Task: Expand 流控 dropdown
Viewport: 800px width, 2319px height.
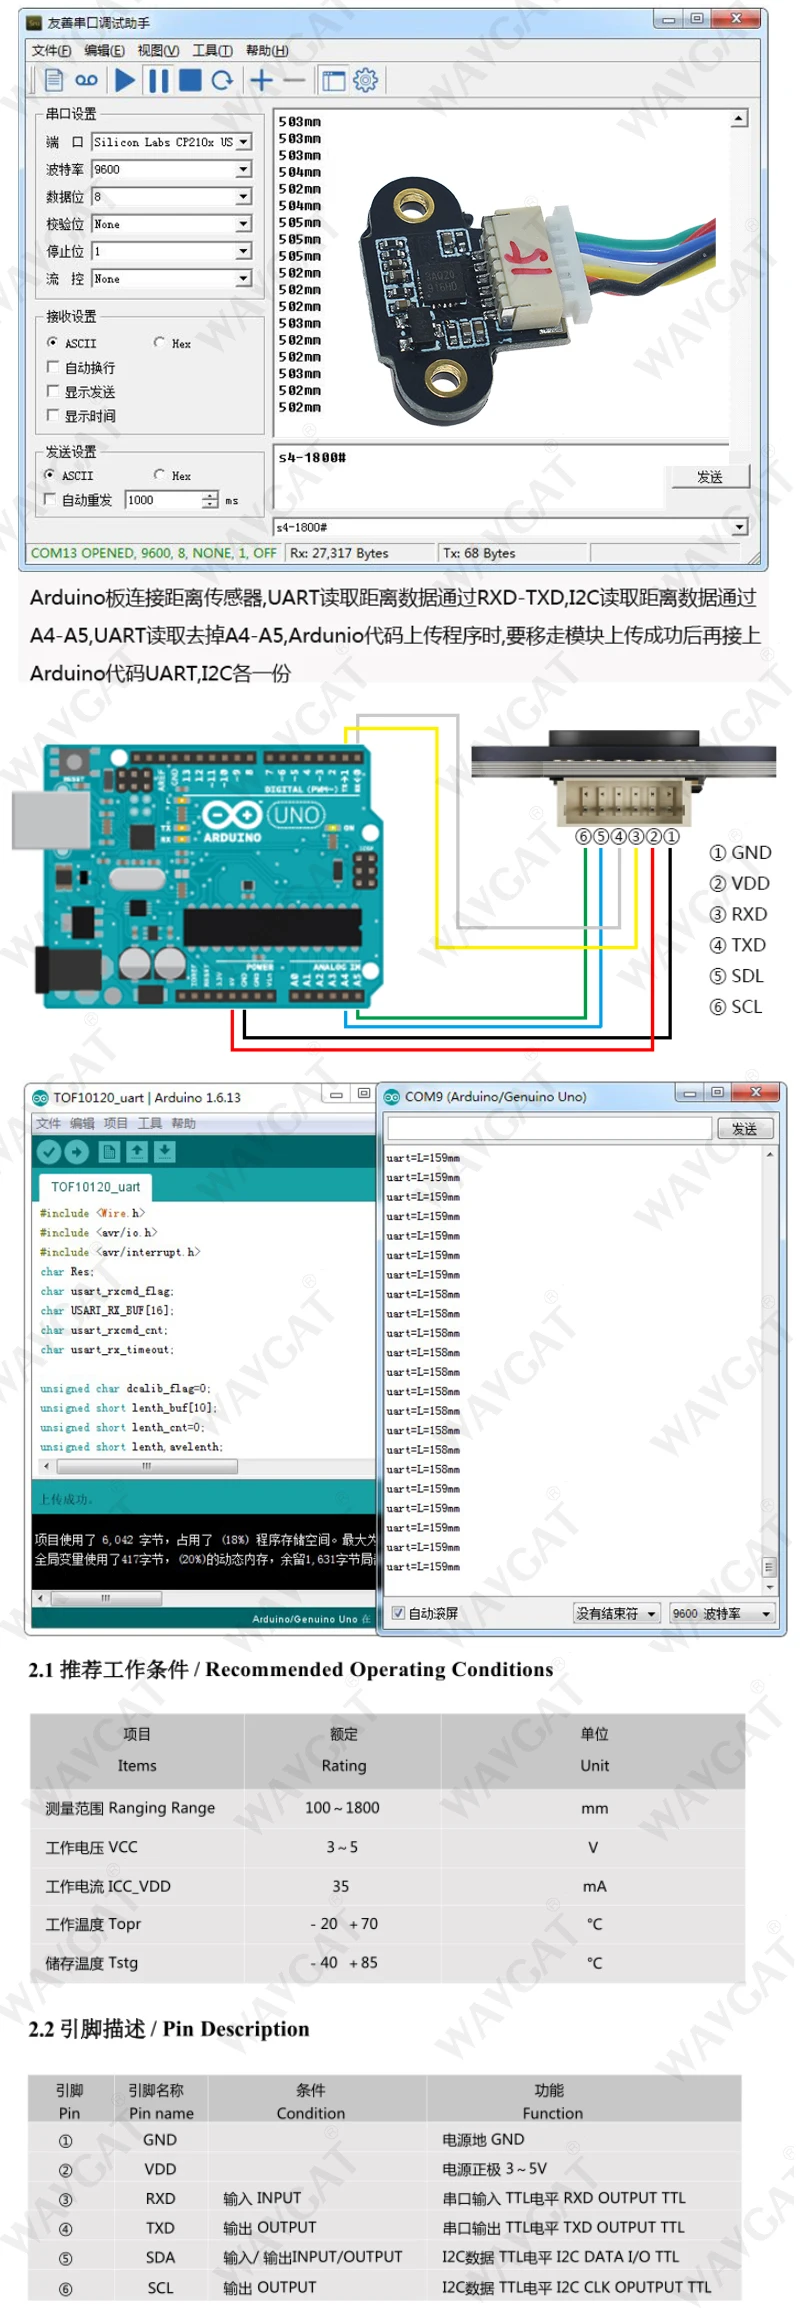Action: [x=243, y=278]
